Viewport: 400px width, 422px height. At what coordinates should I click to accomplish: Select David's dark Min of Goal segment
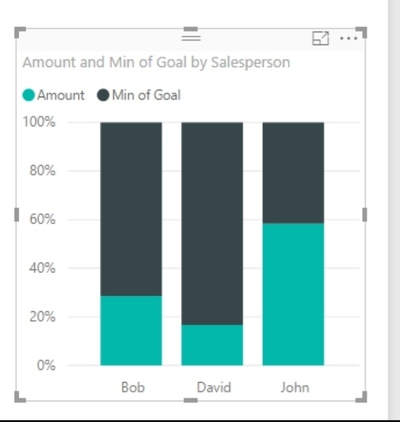tap(212, 223)
